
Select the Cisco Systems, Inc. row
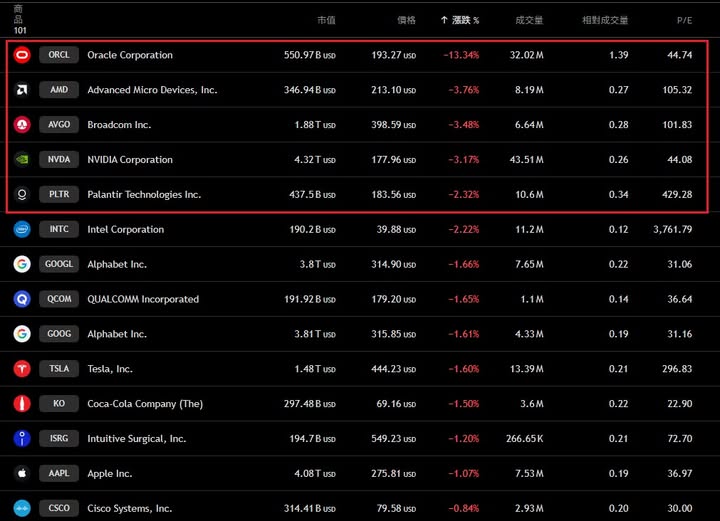click(x=360, y=508)
